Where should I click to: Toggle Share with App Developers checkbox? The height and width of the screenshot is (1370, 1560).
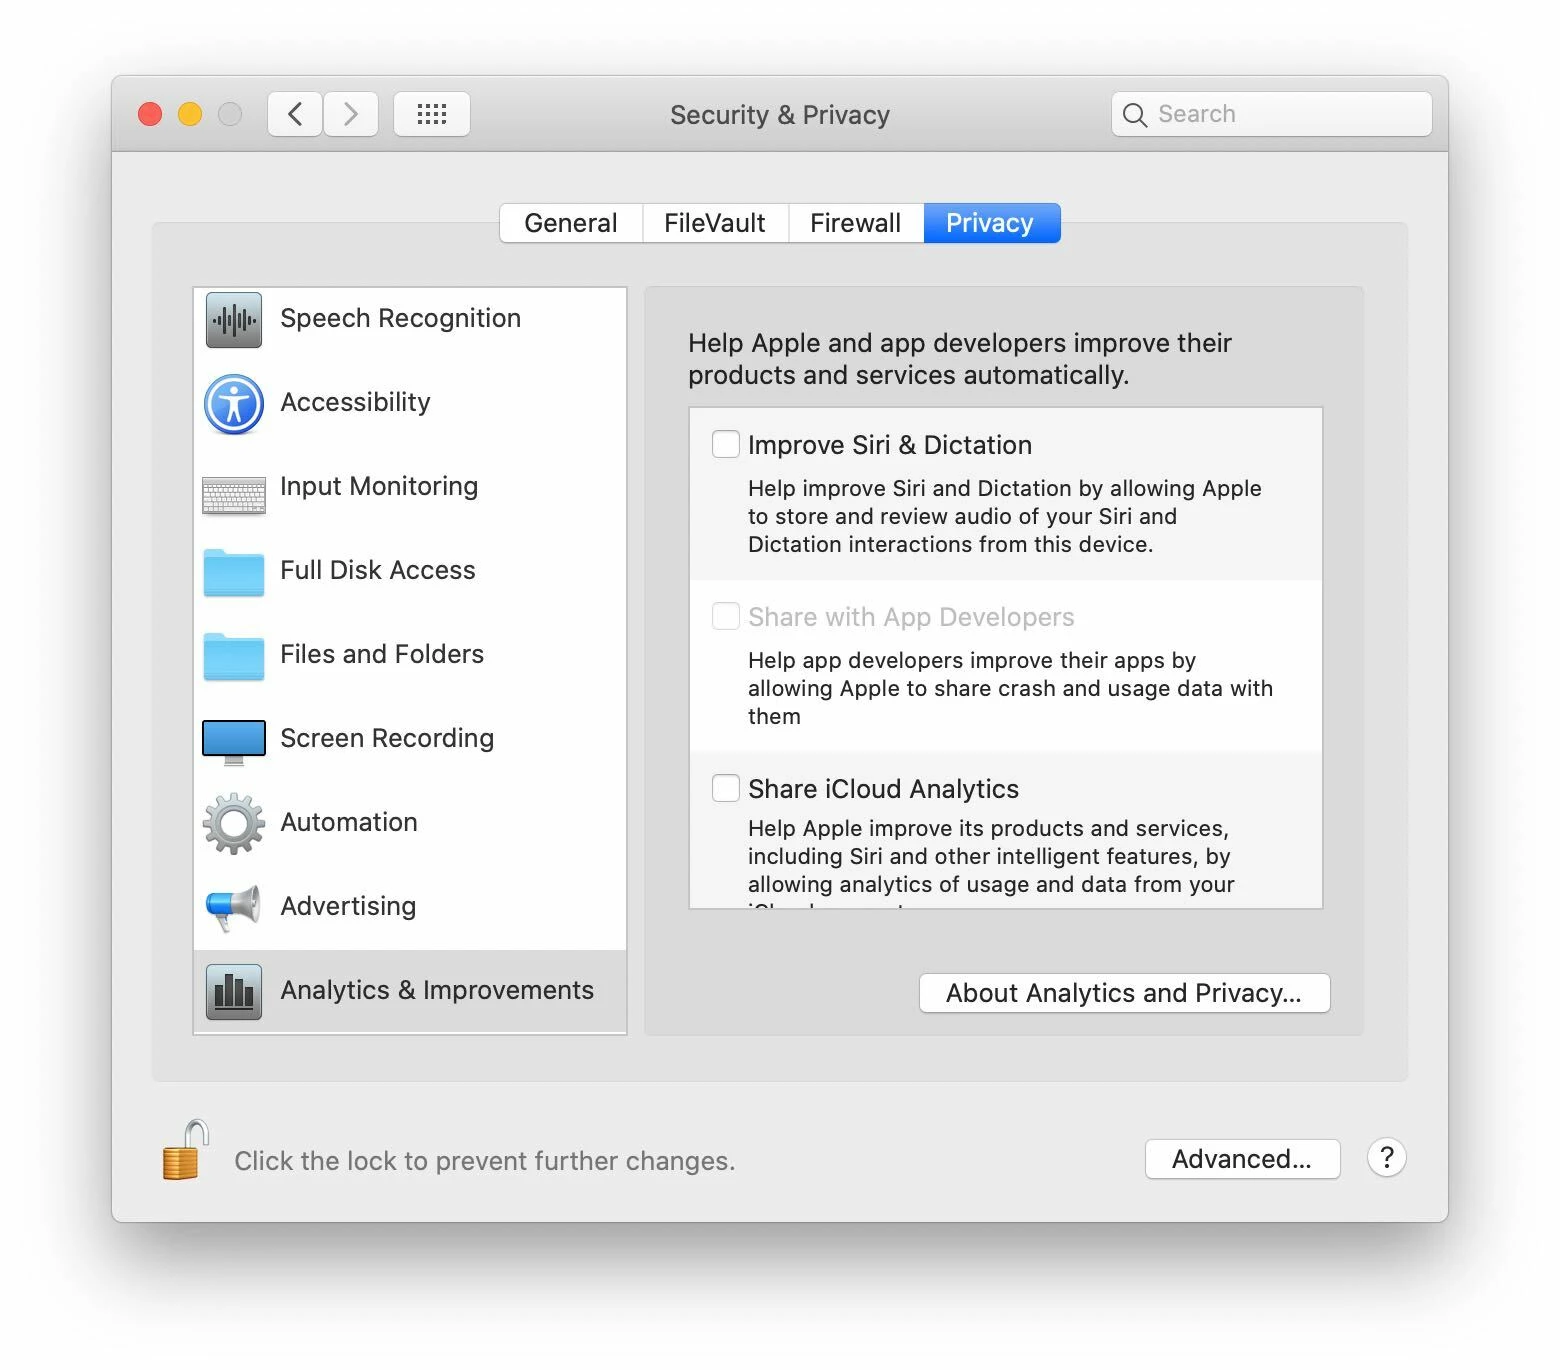[726, 616]
